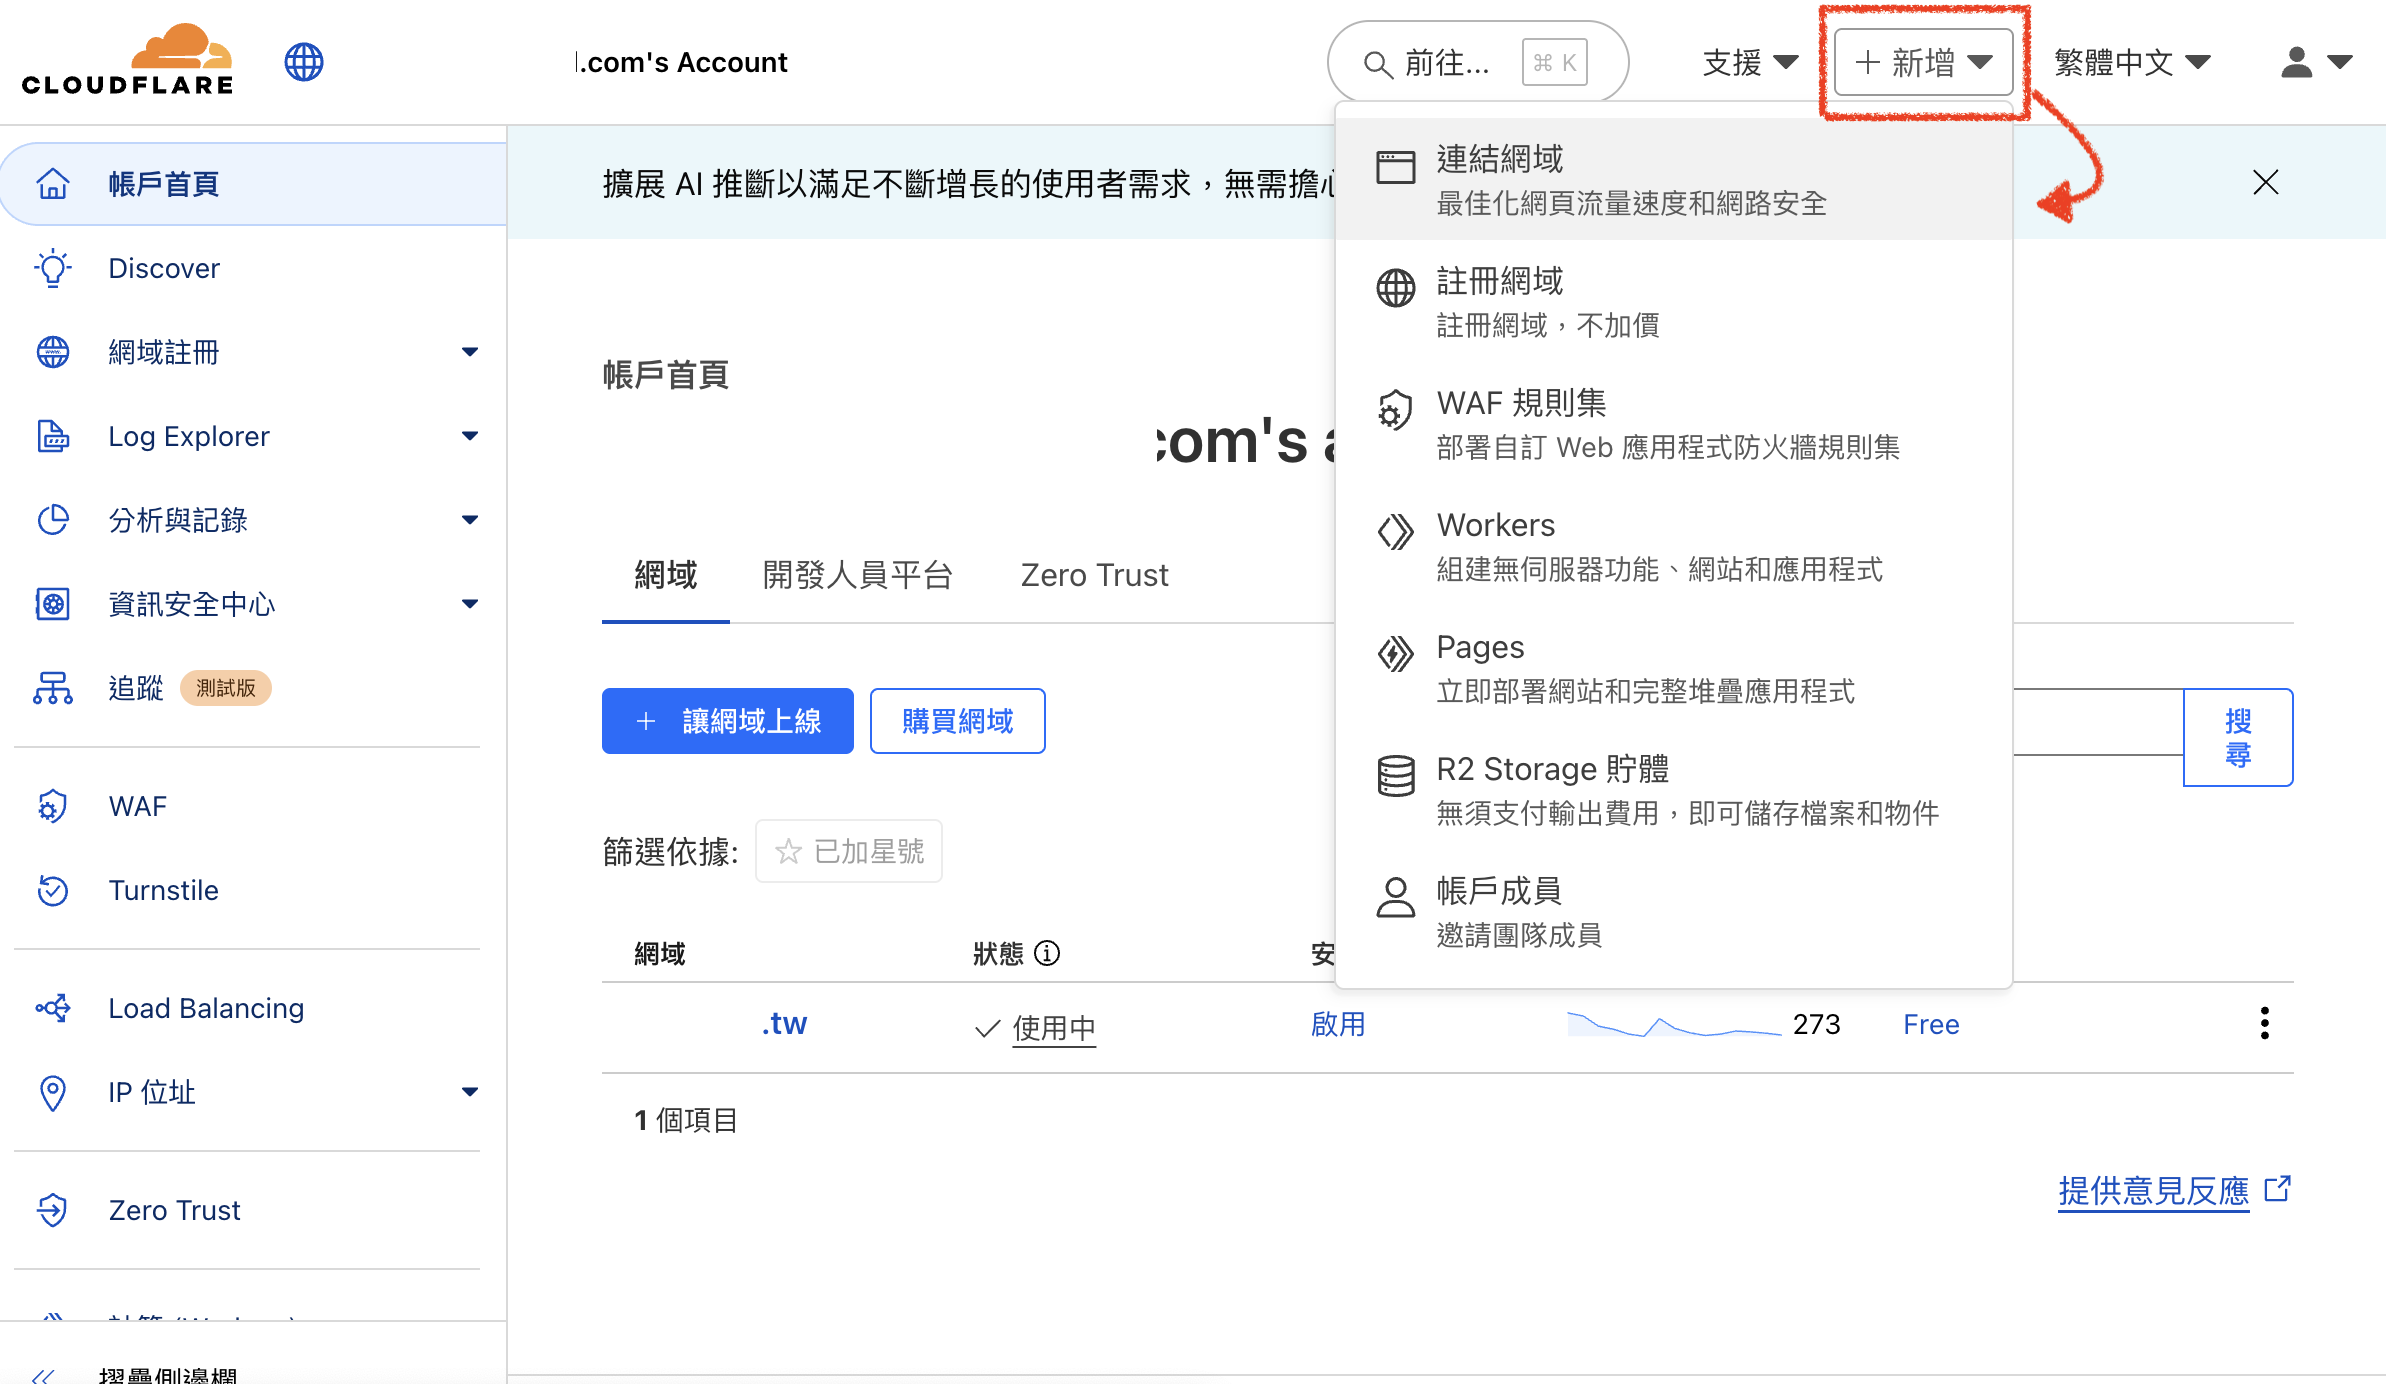Select 連結網域 from the add menu
The image size is (2386, 1384).
point(1673,180)
